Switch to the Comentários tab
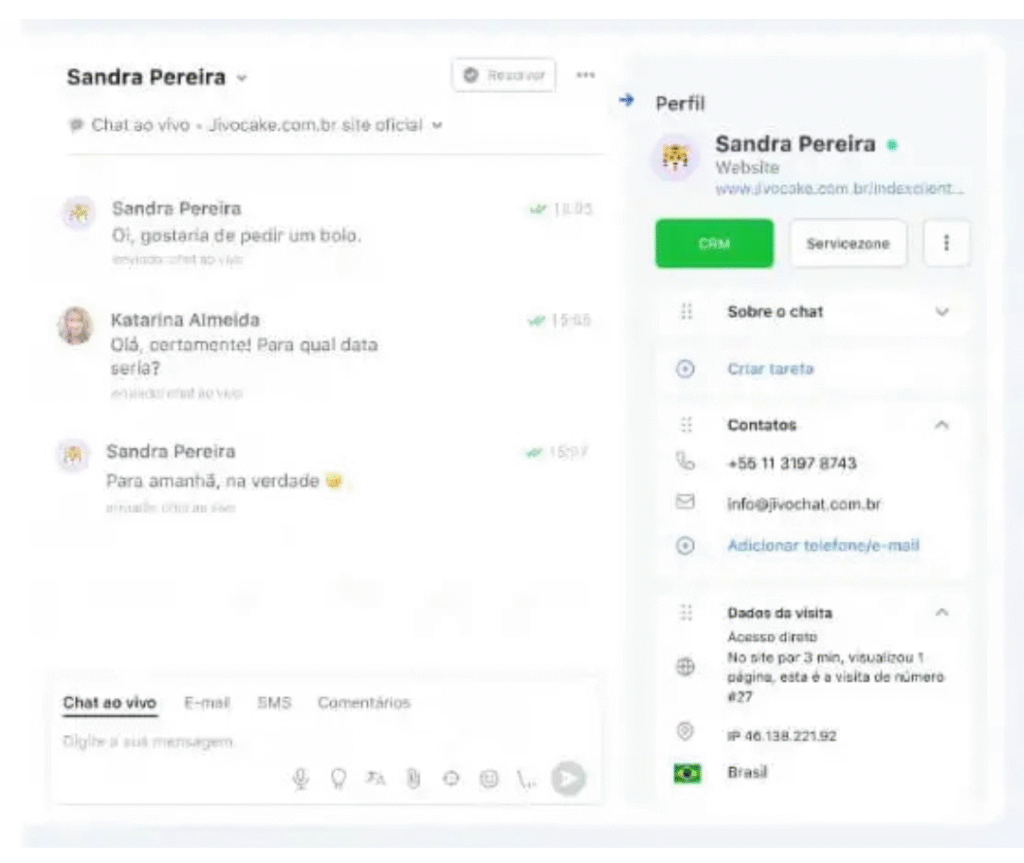 click(364, 703)
